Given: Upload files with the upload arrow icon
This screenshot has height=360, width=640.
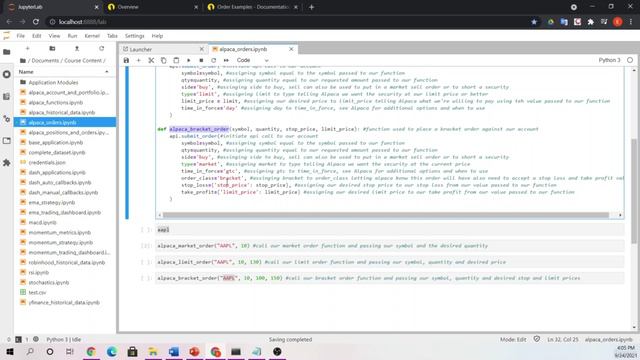Looking at the screenshot, I should coord(77,49).
